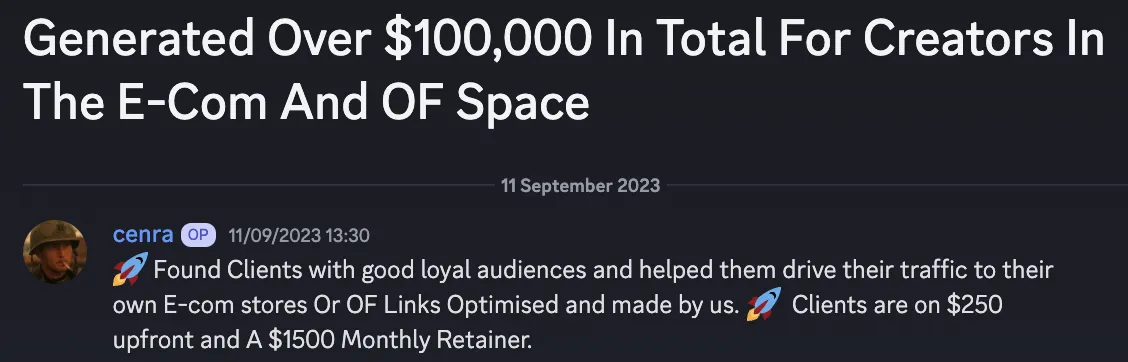1128x362 pixels.
Task: Click the rocket emoji before 'Clients are on'
Action: point(763,303)
